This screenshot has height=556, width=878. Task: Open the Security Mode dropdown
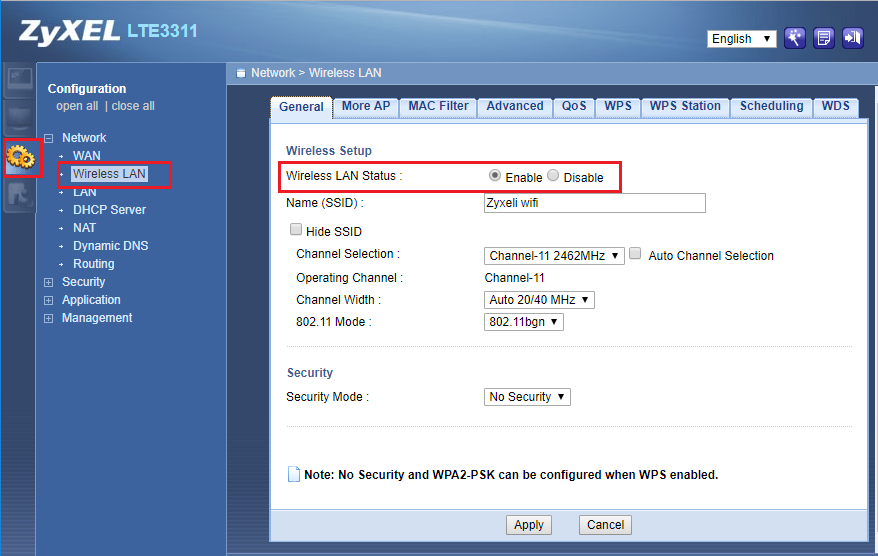(x=527, y=397)
